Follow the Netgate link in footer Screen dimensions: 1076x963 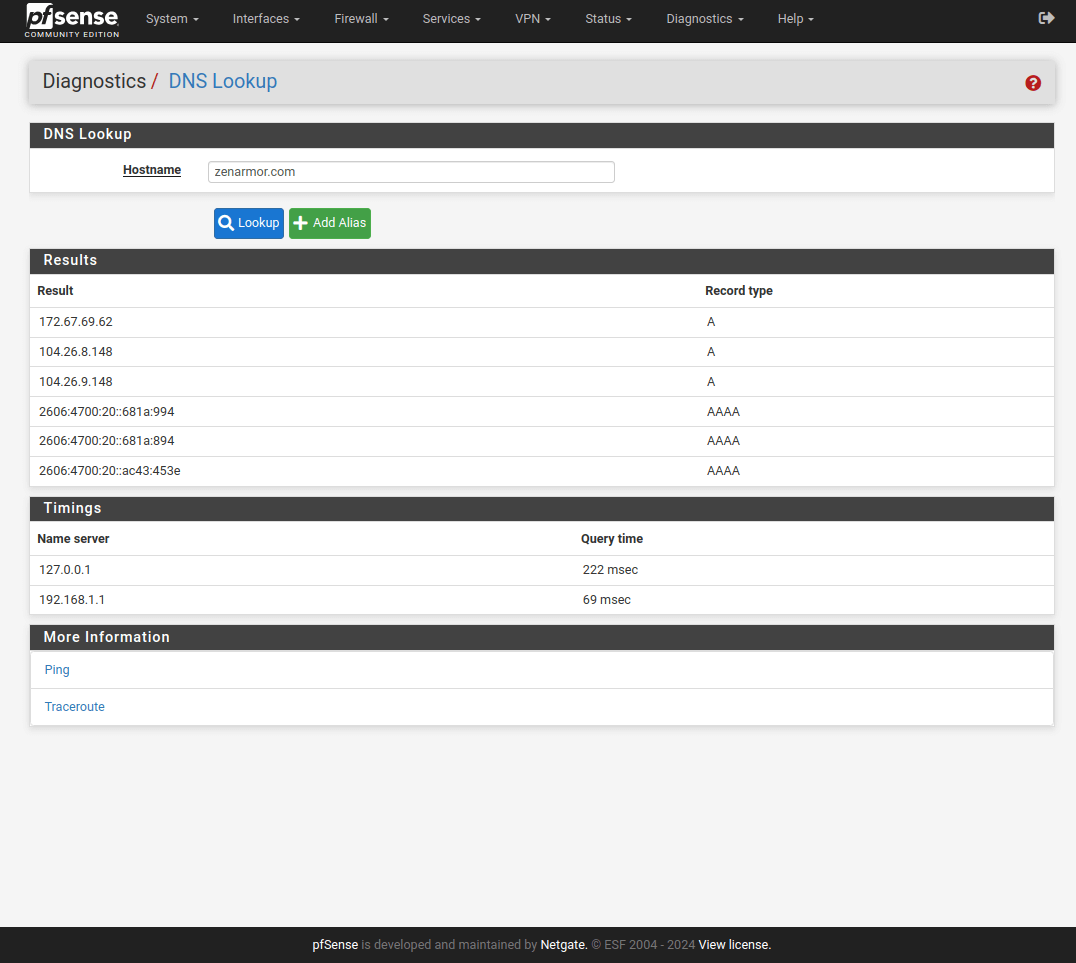click(x=563, y=945)
